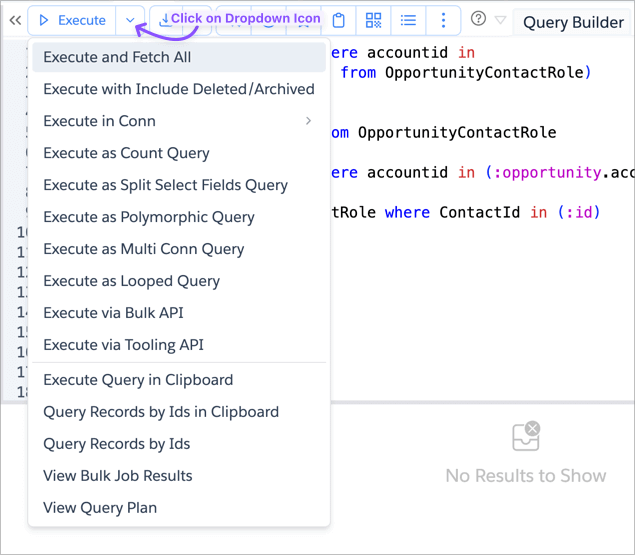The image size is (635, 555).
Task: Open View Query Plan
Action: 100,508
